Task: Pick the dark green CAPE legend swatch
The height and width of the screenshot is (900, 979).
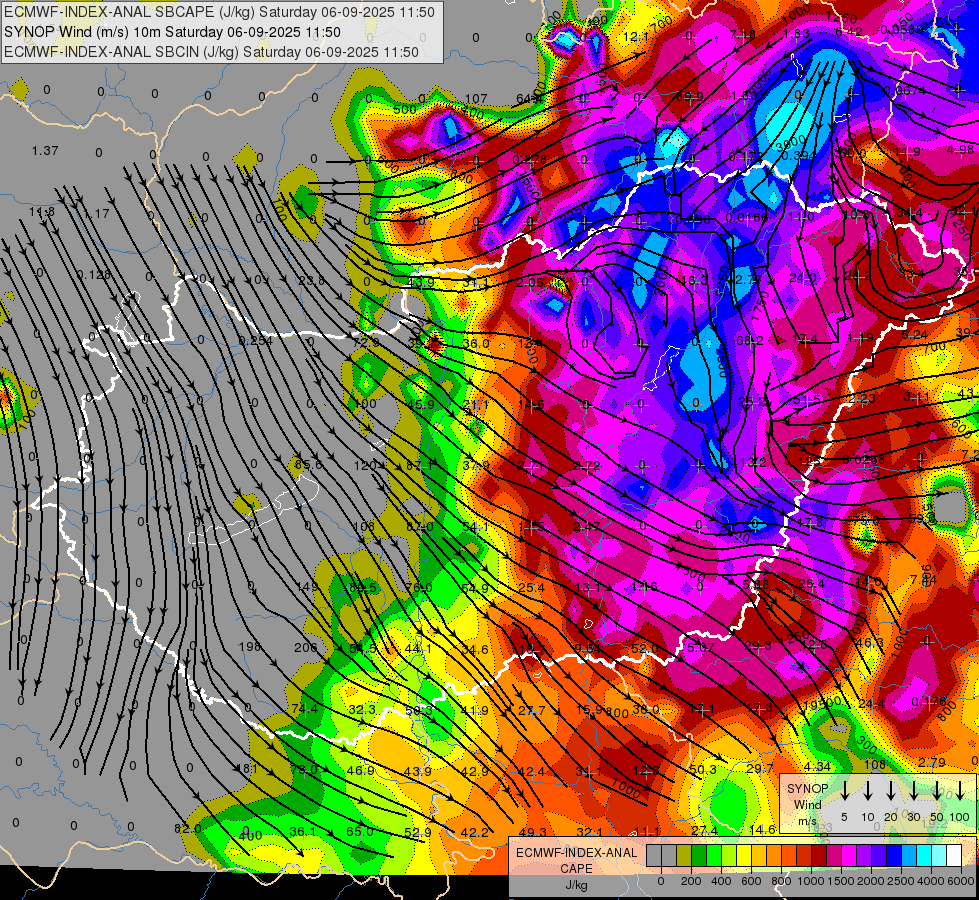Action: [699, 856]
